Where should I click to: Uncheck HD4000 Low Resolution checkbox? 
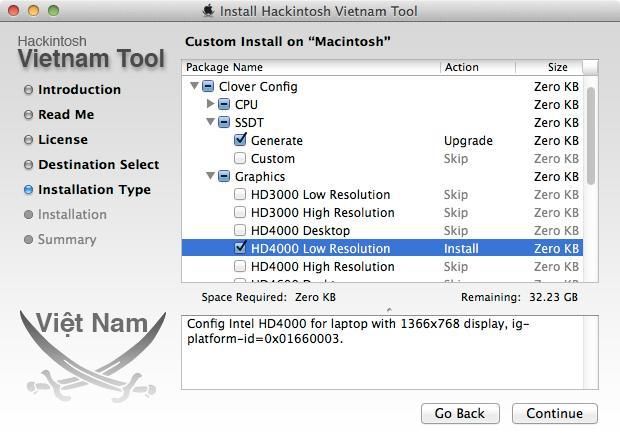(240, 247)
